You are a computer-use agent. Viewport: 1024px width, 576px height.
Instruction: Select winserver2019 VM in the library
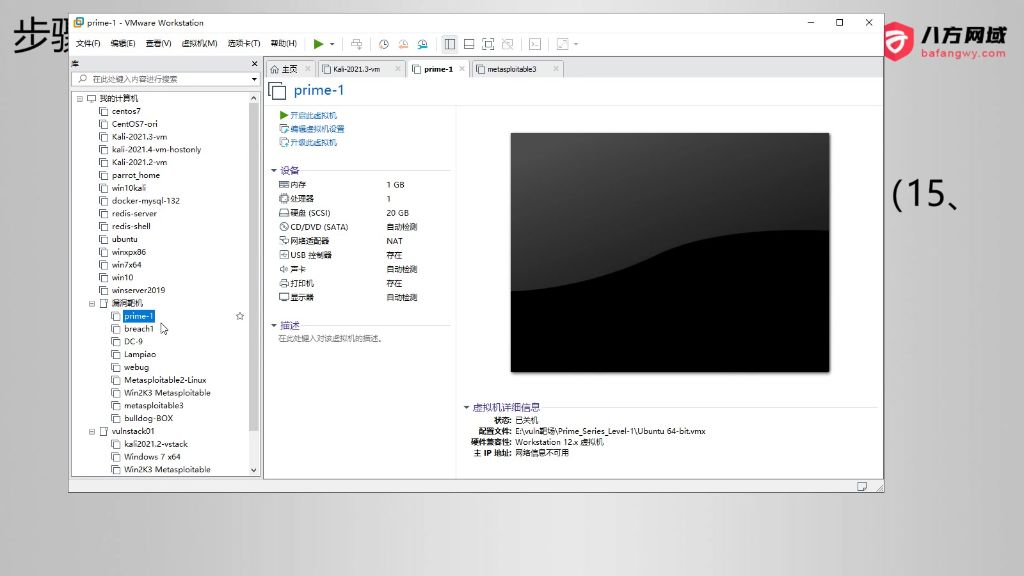(x=138, y=291)
